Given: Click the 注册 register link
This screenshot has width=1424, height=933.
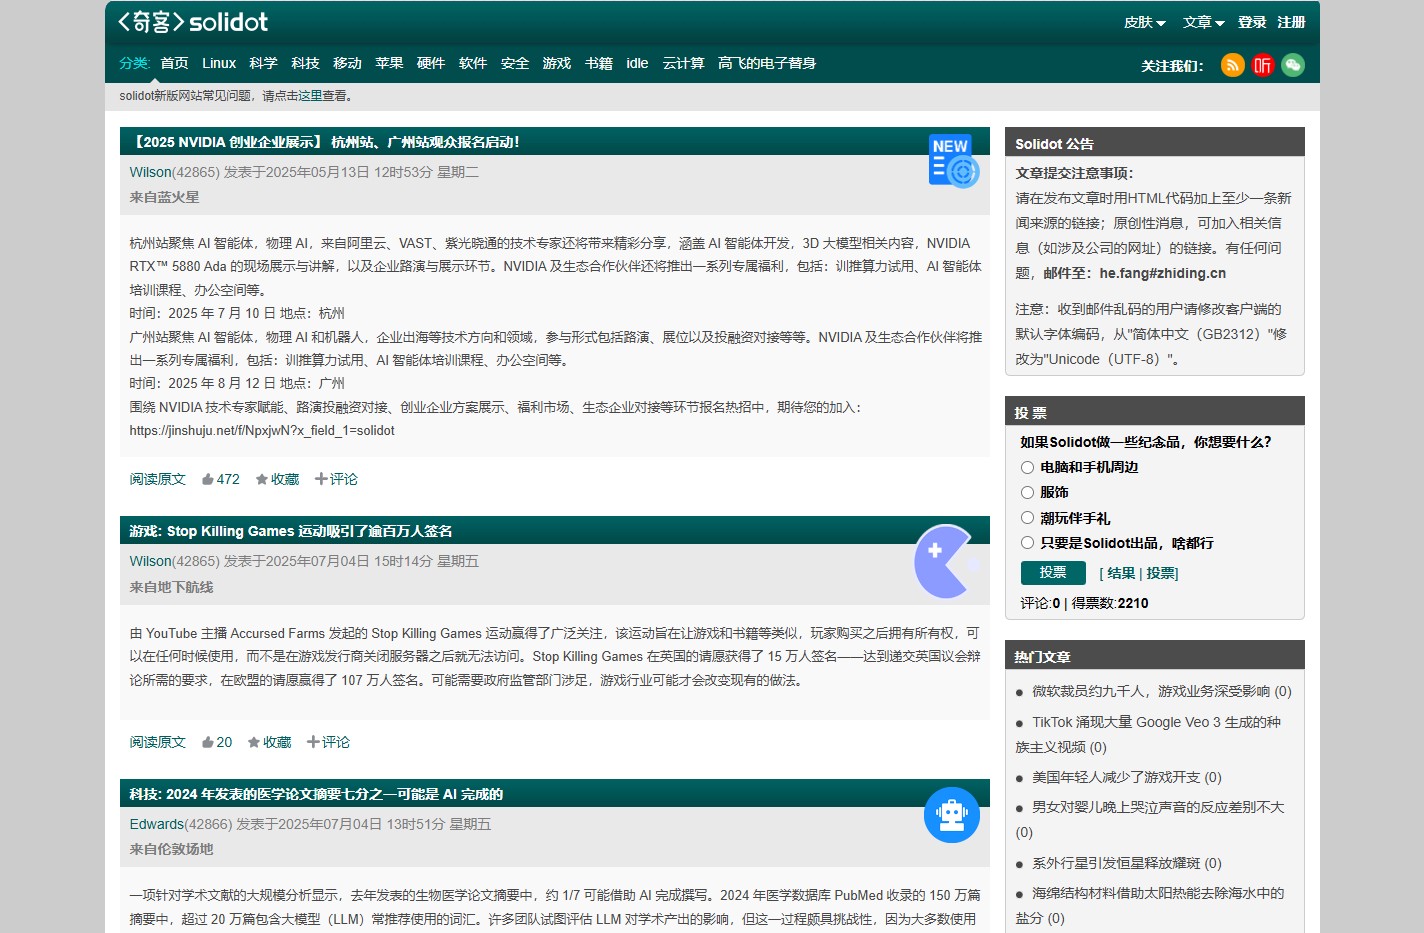Looking at the screenshot, I should (1291, 22).
